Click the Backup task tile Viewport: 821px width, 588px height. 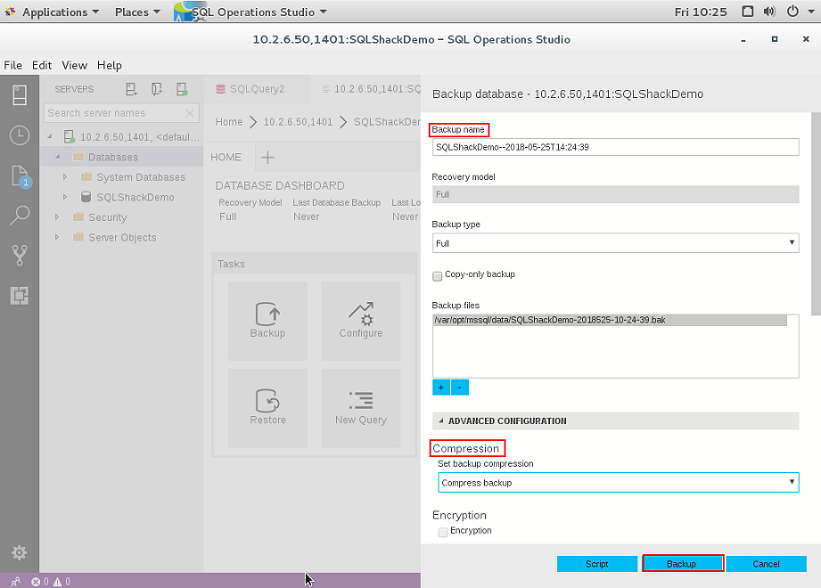pyautogui.click(x=268, y=321)
